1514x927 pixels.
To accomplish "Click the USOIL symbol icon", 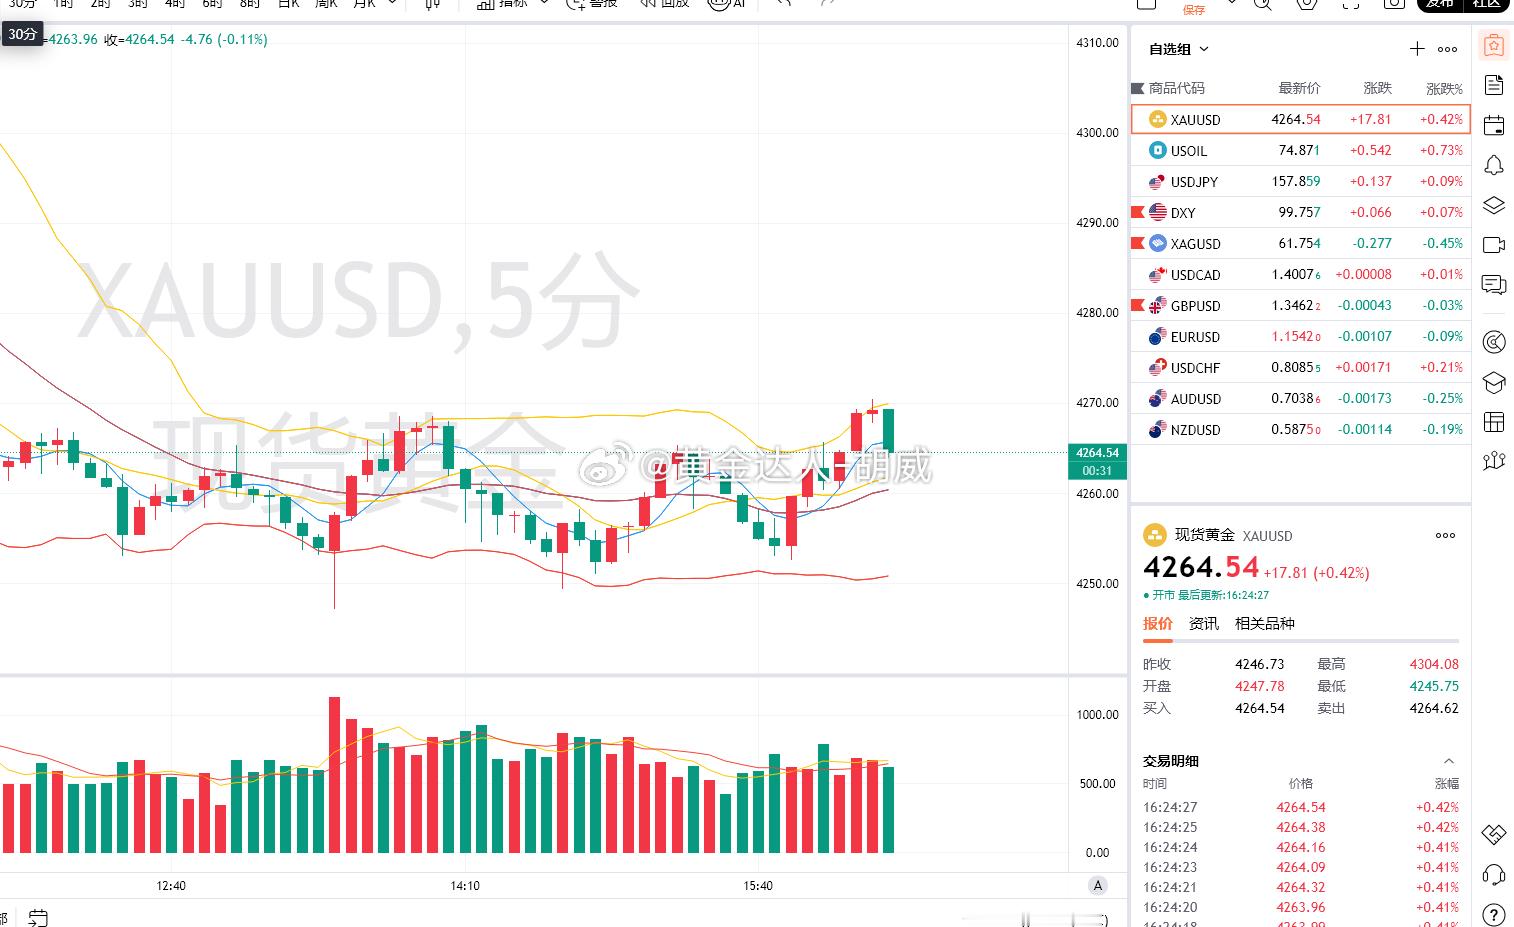I will (1158, 150).
